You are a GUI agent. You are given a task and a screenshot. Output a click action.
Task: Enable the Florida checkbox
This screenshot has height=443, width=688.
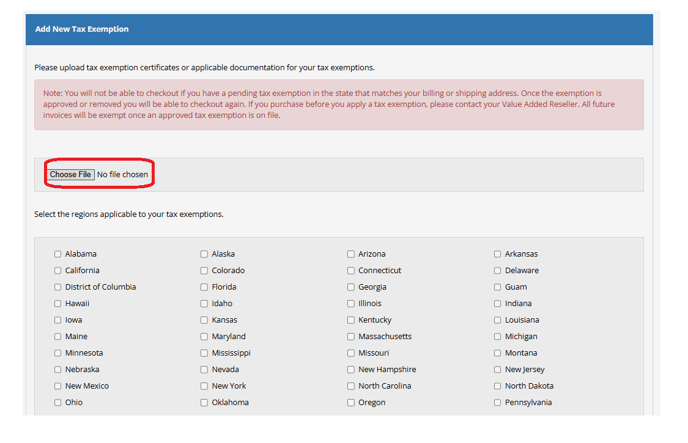pos(204,287)
